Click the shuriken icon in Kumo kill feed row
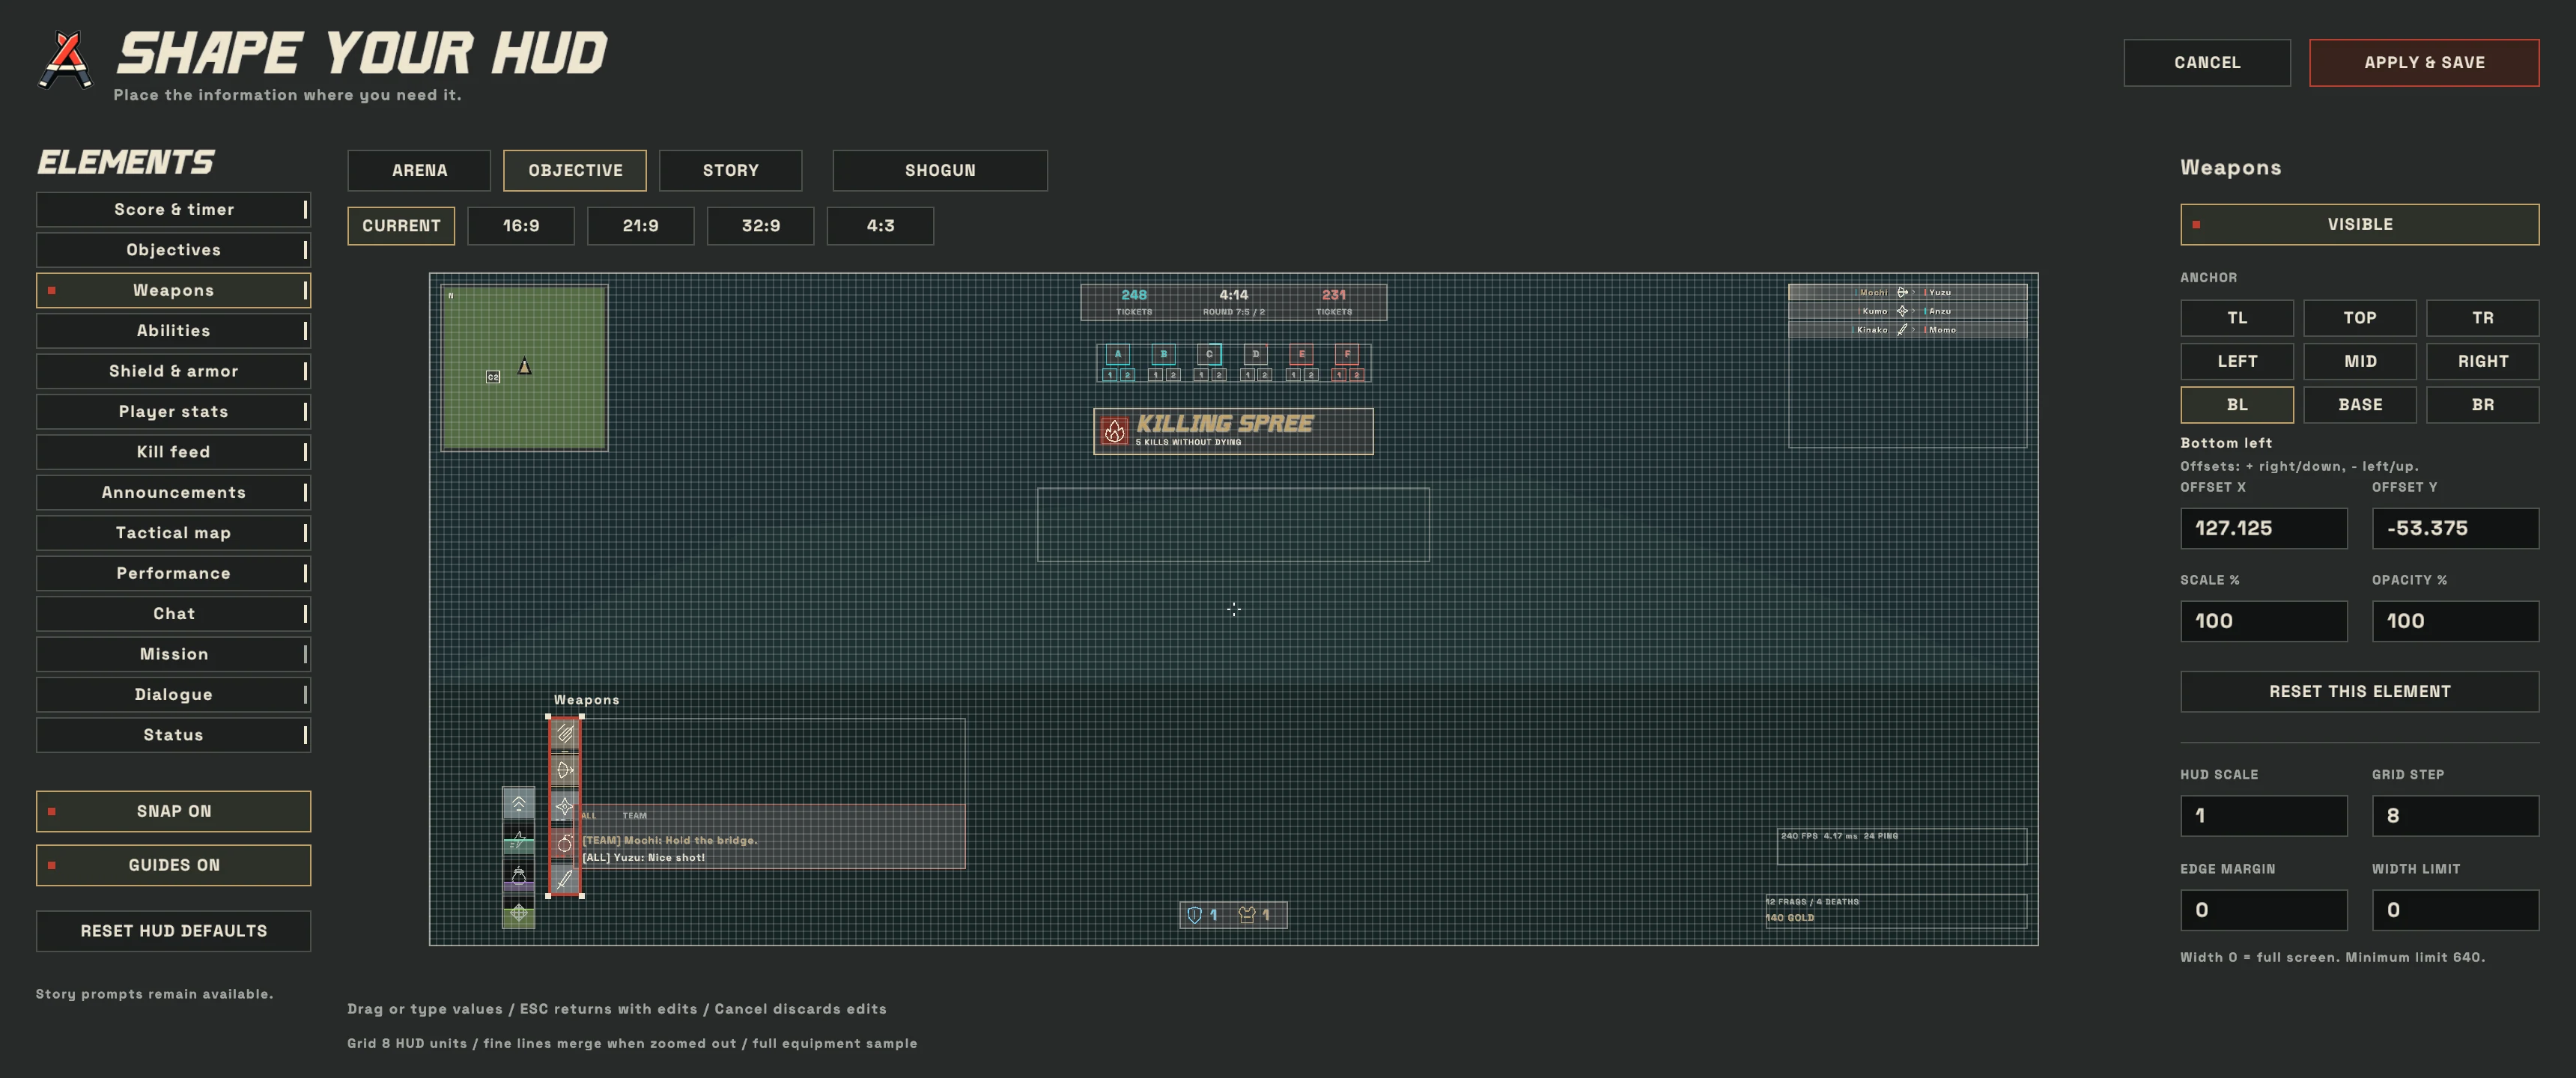The width and height of the screenshot is (2576, 1078). coord(1902,311)
